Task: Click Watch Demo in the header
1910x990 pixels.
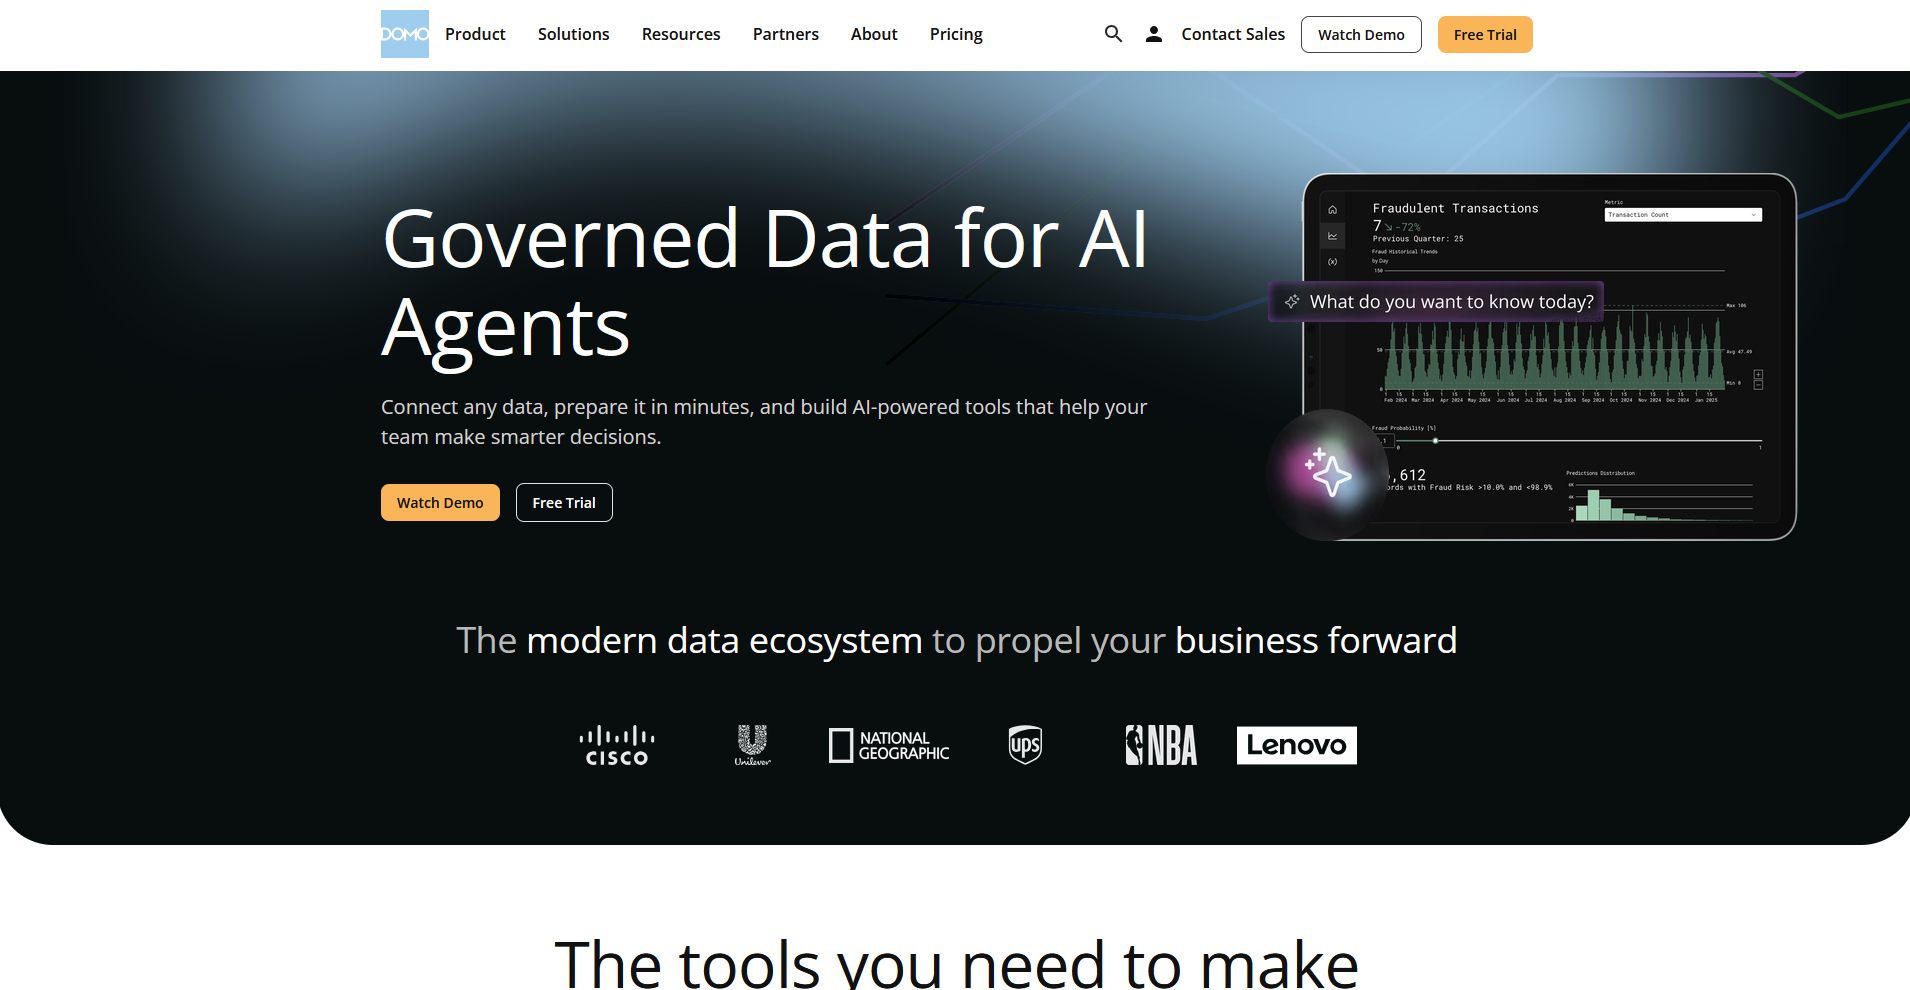Action: coord(1361,34)
